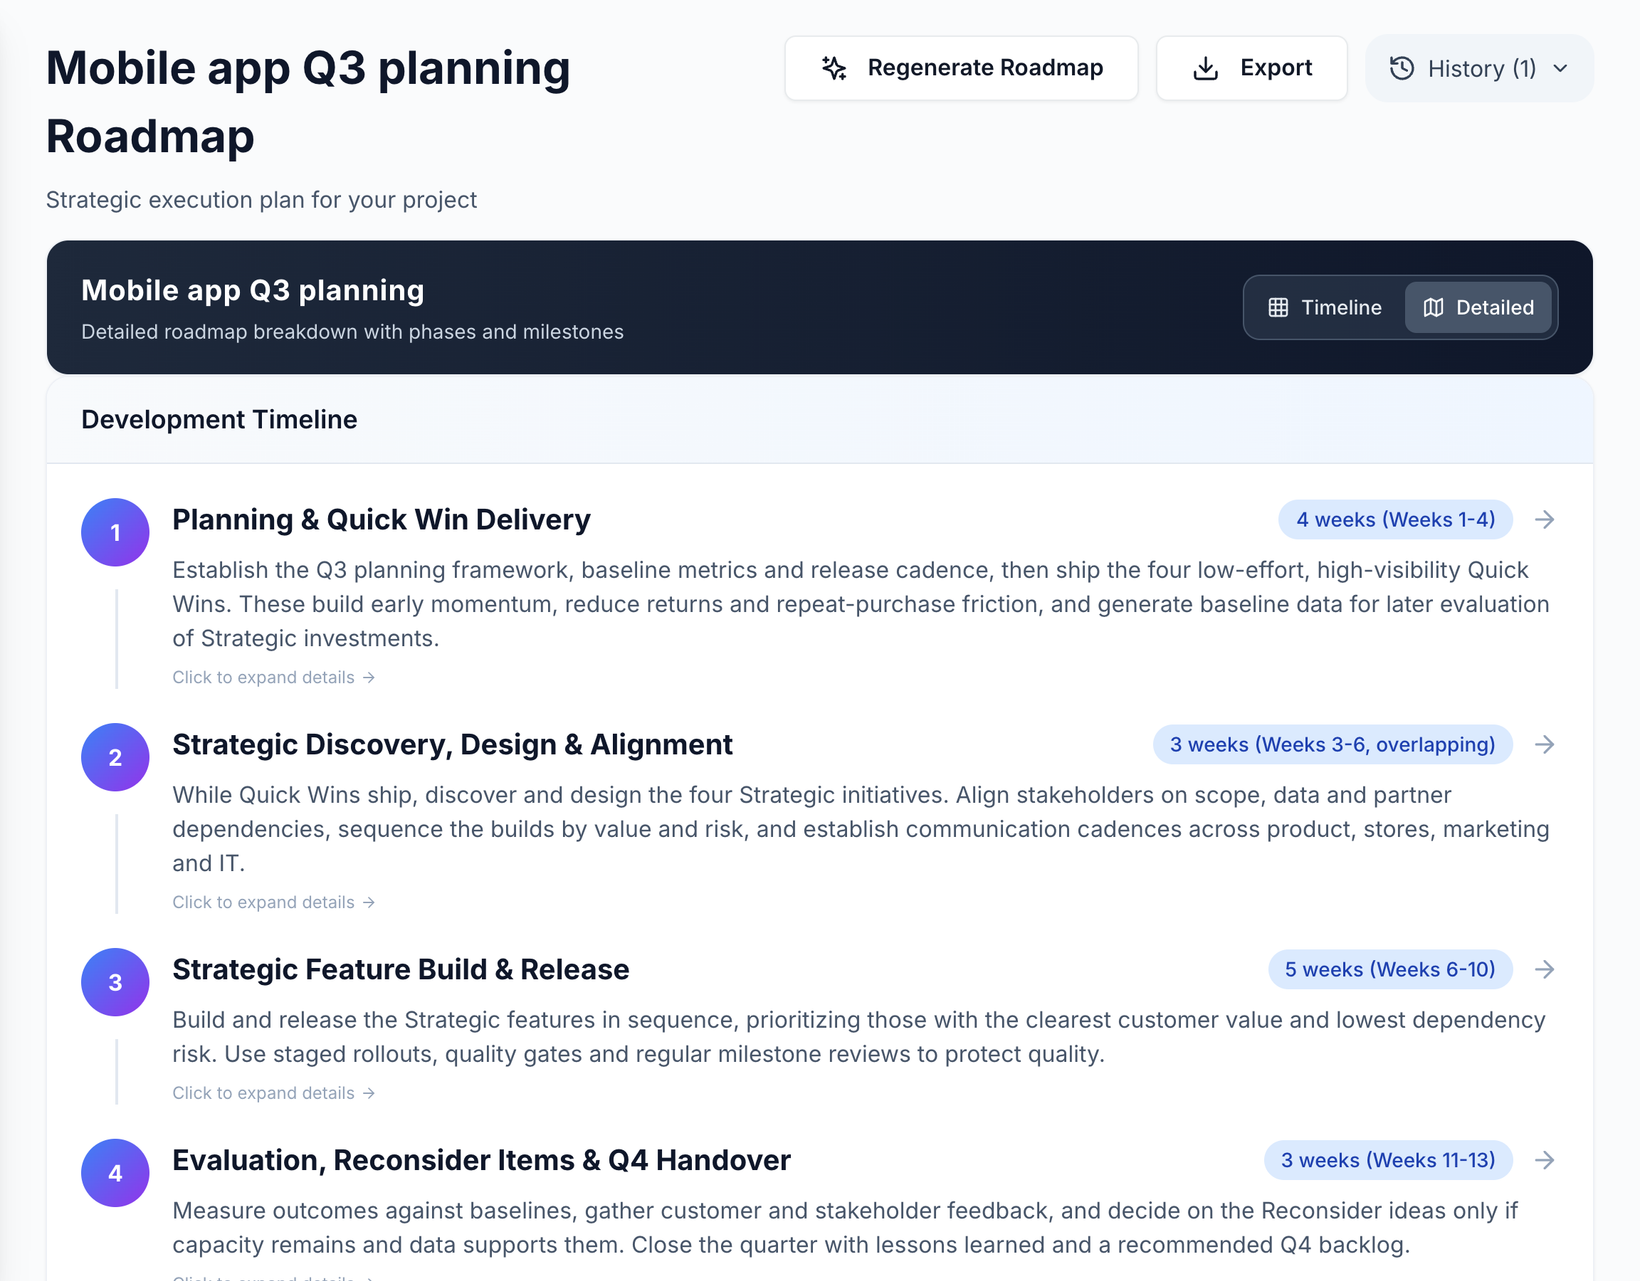This screenshot has height=1281, width=1640.
Task: Click the 4 weeks (Weeks 1-4) badge
Action: pos(1395,519)
